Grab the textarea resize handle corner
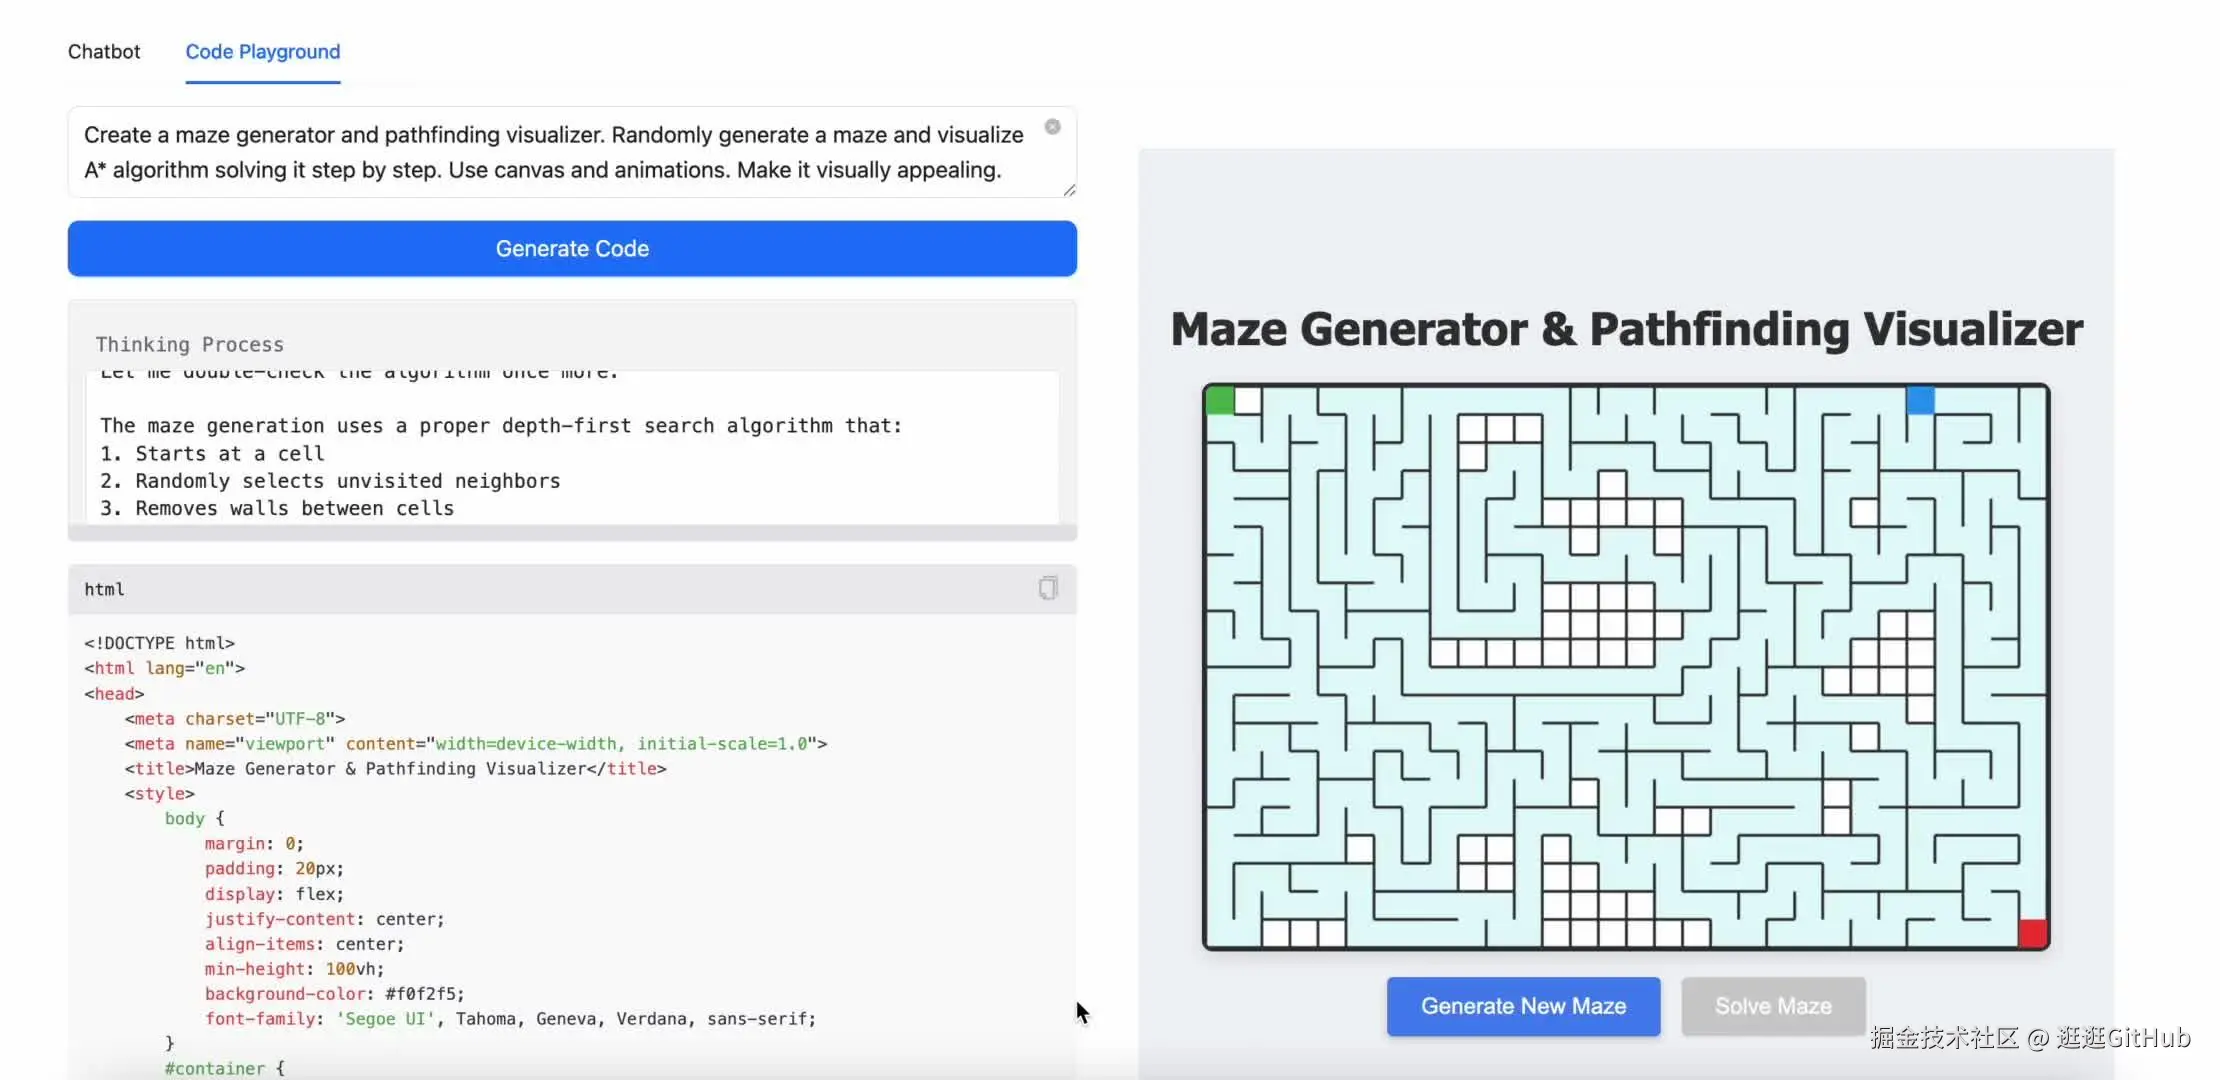2220x1080 pixels. coord(1069,190)
